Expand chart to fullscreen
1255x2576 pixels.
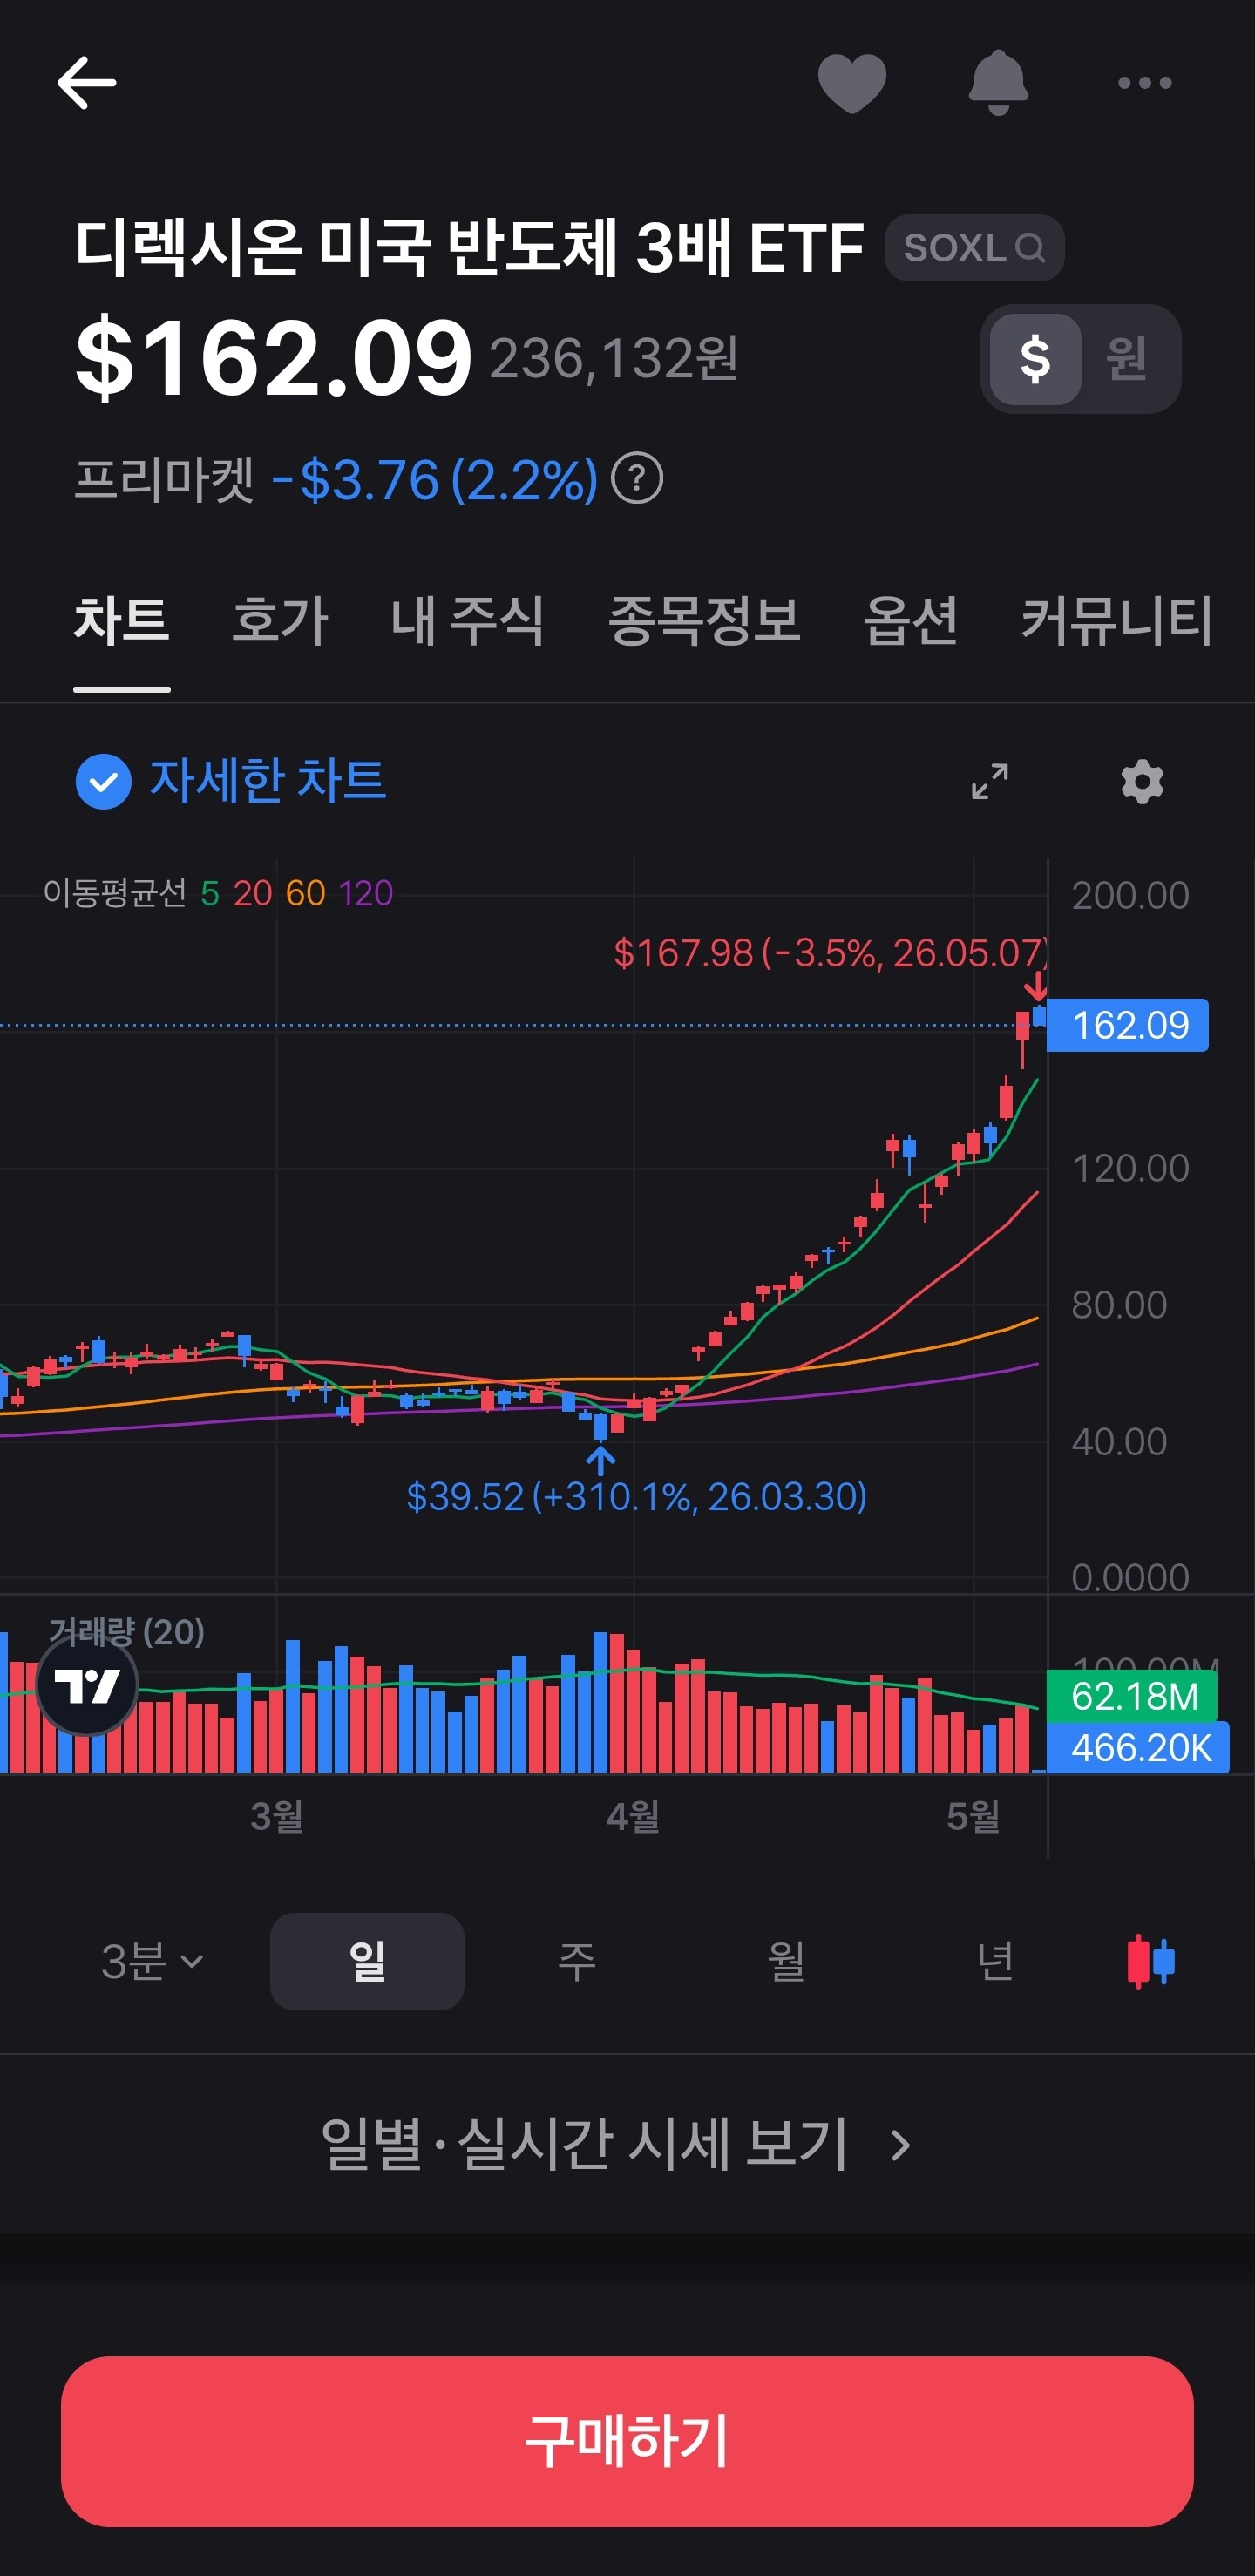[990, 781]
